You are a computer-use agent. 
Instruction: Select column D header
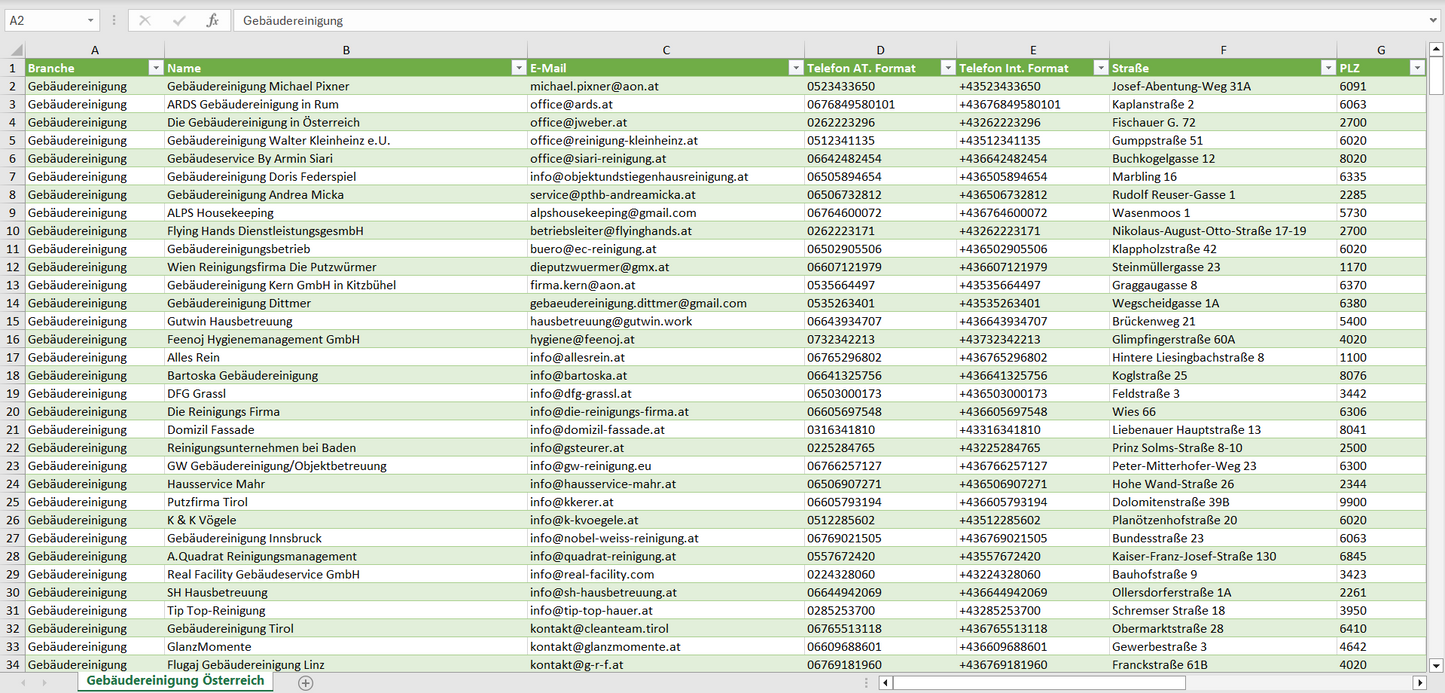pyautogui.click(x=880, y=50)
